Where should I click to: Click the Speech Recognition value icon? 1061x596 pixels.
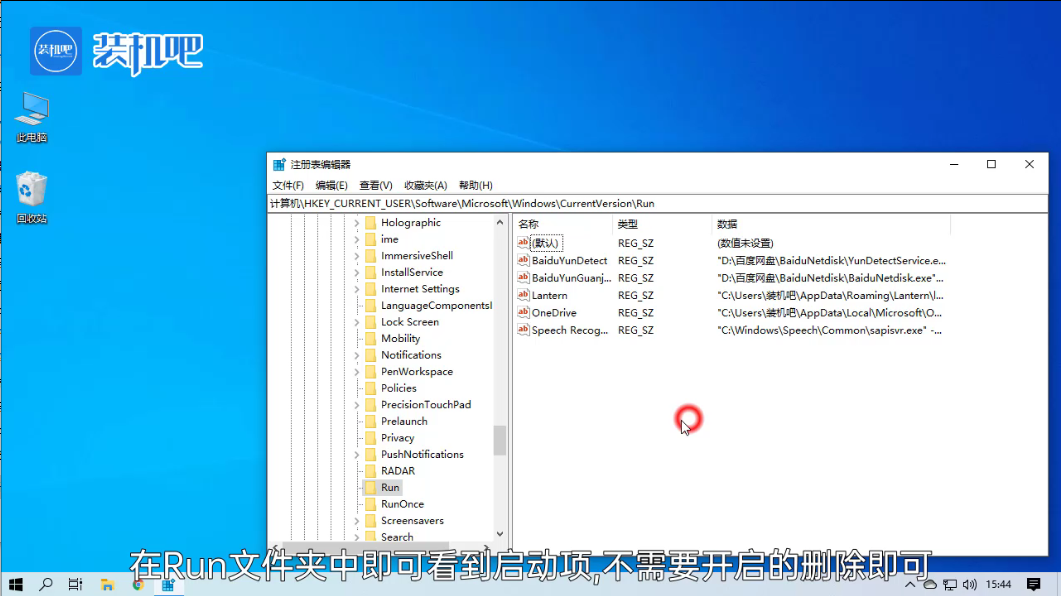pyautogui.click(x=522, y=330)
